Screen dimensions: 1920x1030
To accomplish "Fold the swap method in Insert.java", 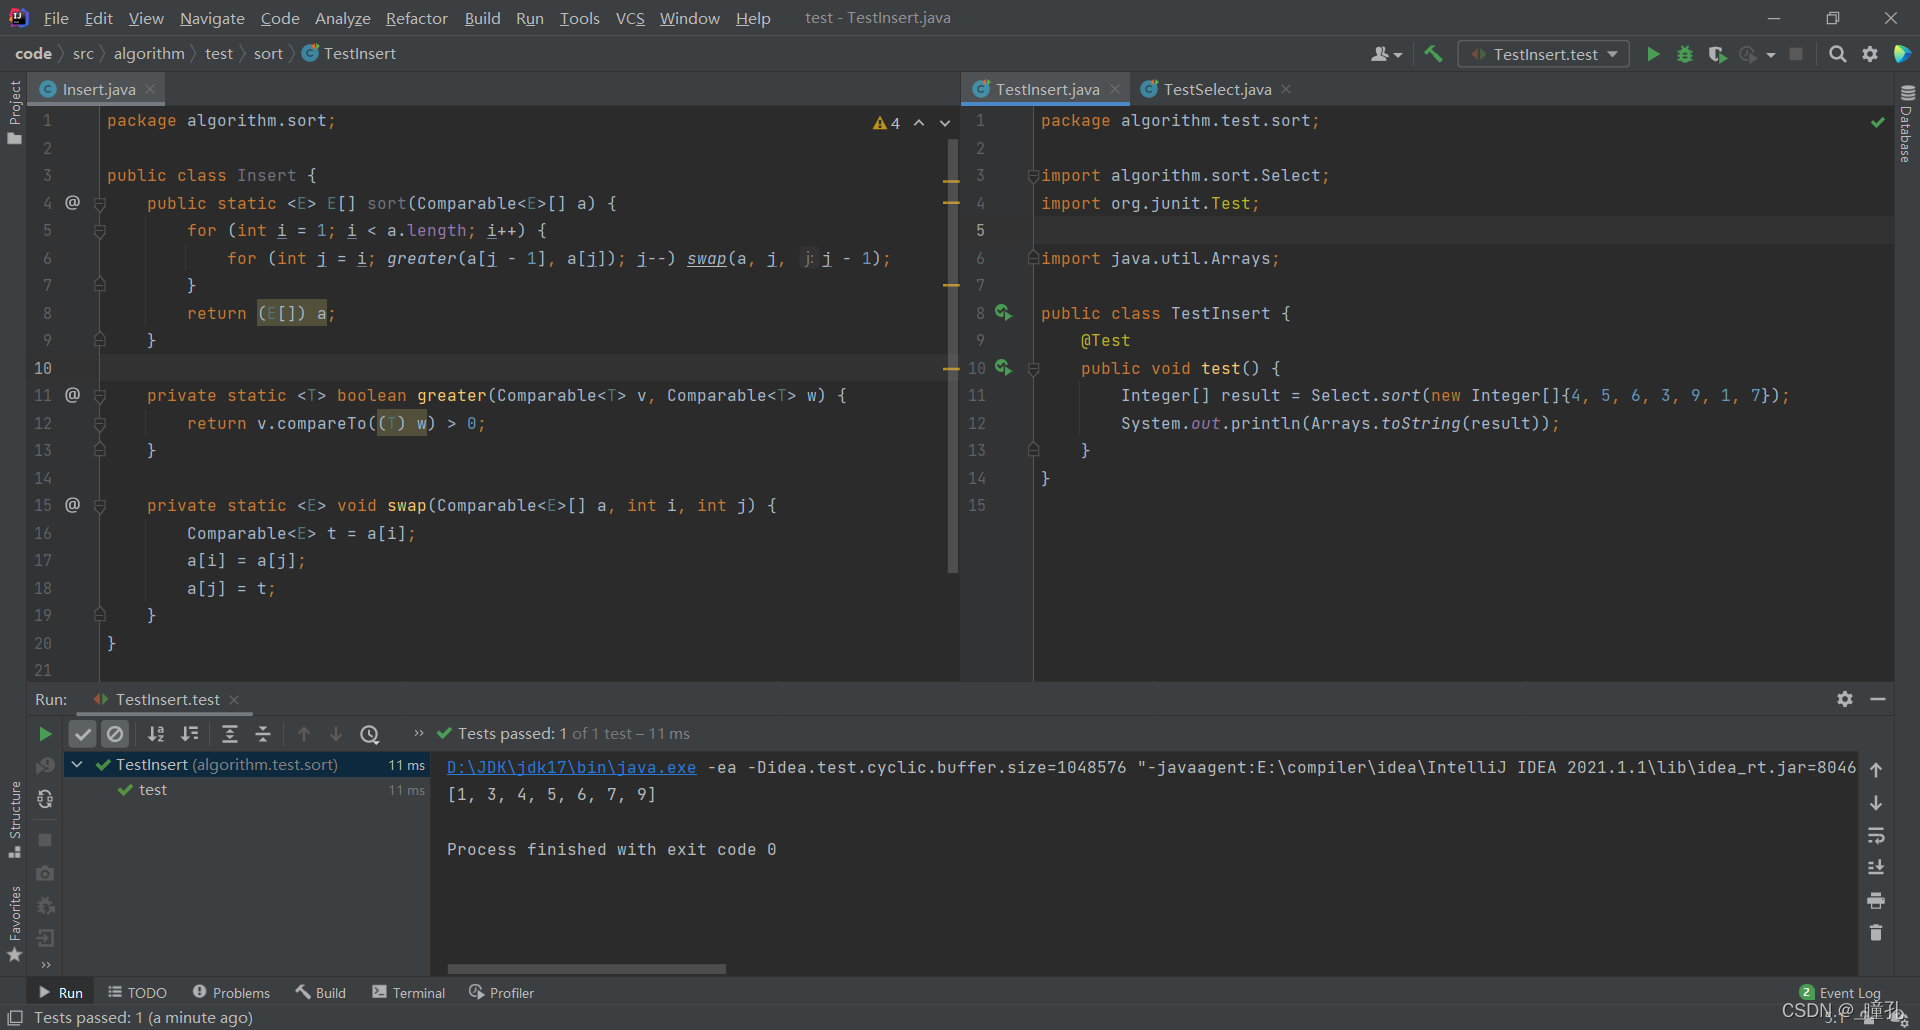I will pyautogui.click(x=100, y=506).
